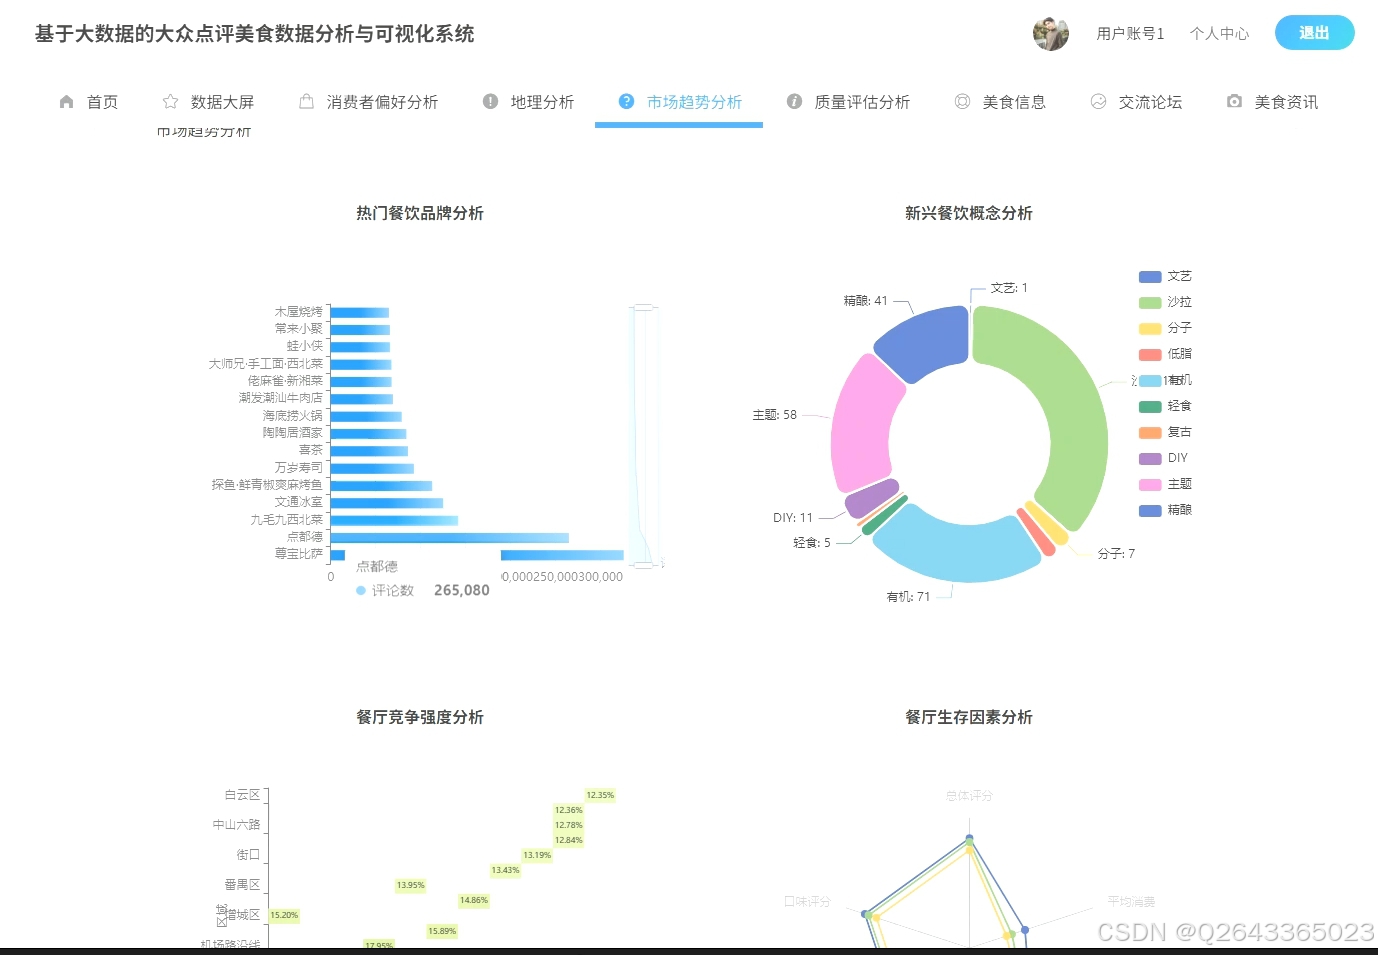Open the 个人中心 link
Image resolution: width=1378 pixels, height=955 pixels.
(x=1219, y=33)
